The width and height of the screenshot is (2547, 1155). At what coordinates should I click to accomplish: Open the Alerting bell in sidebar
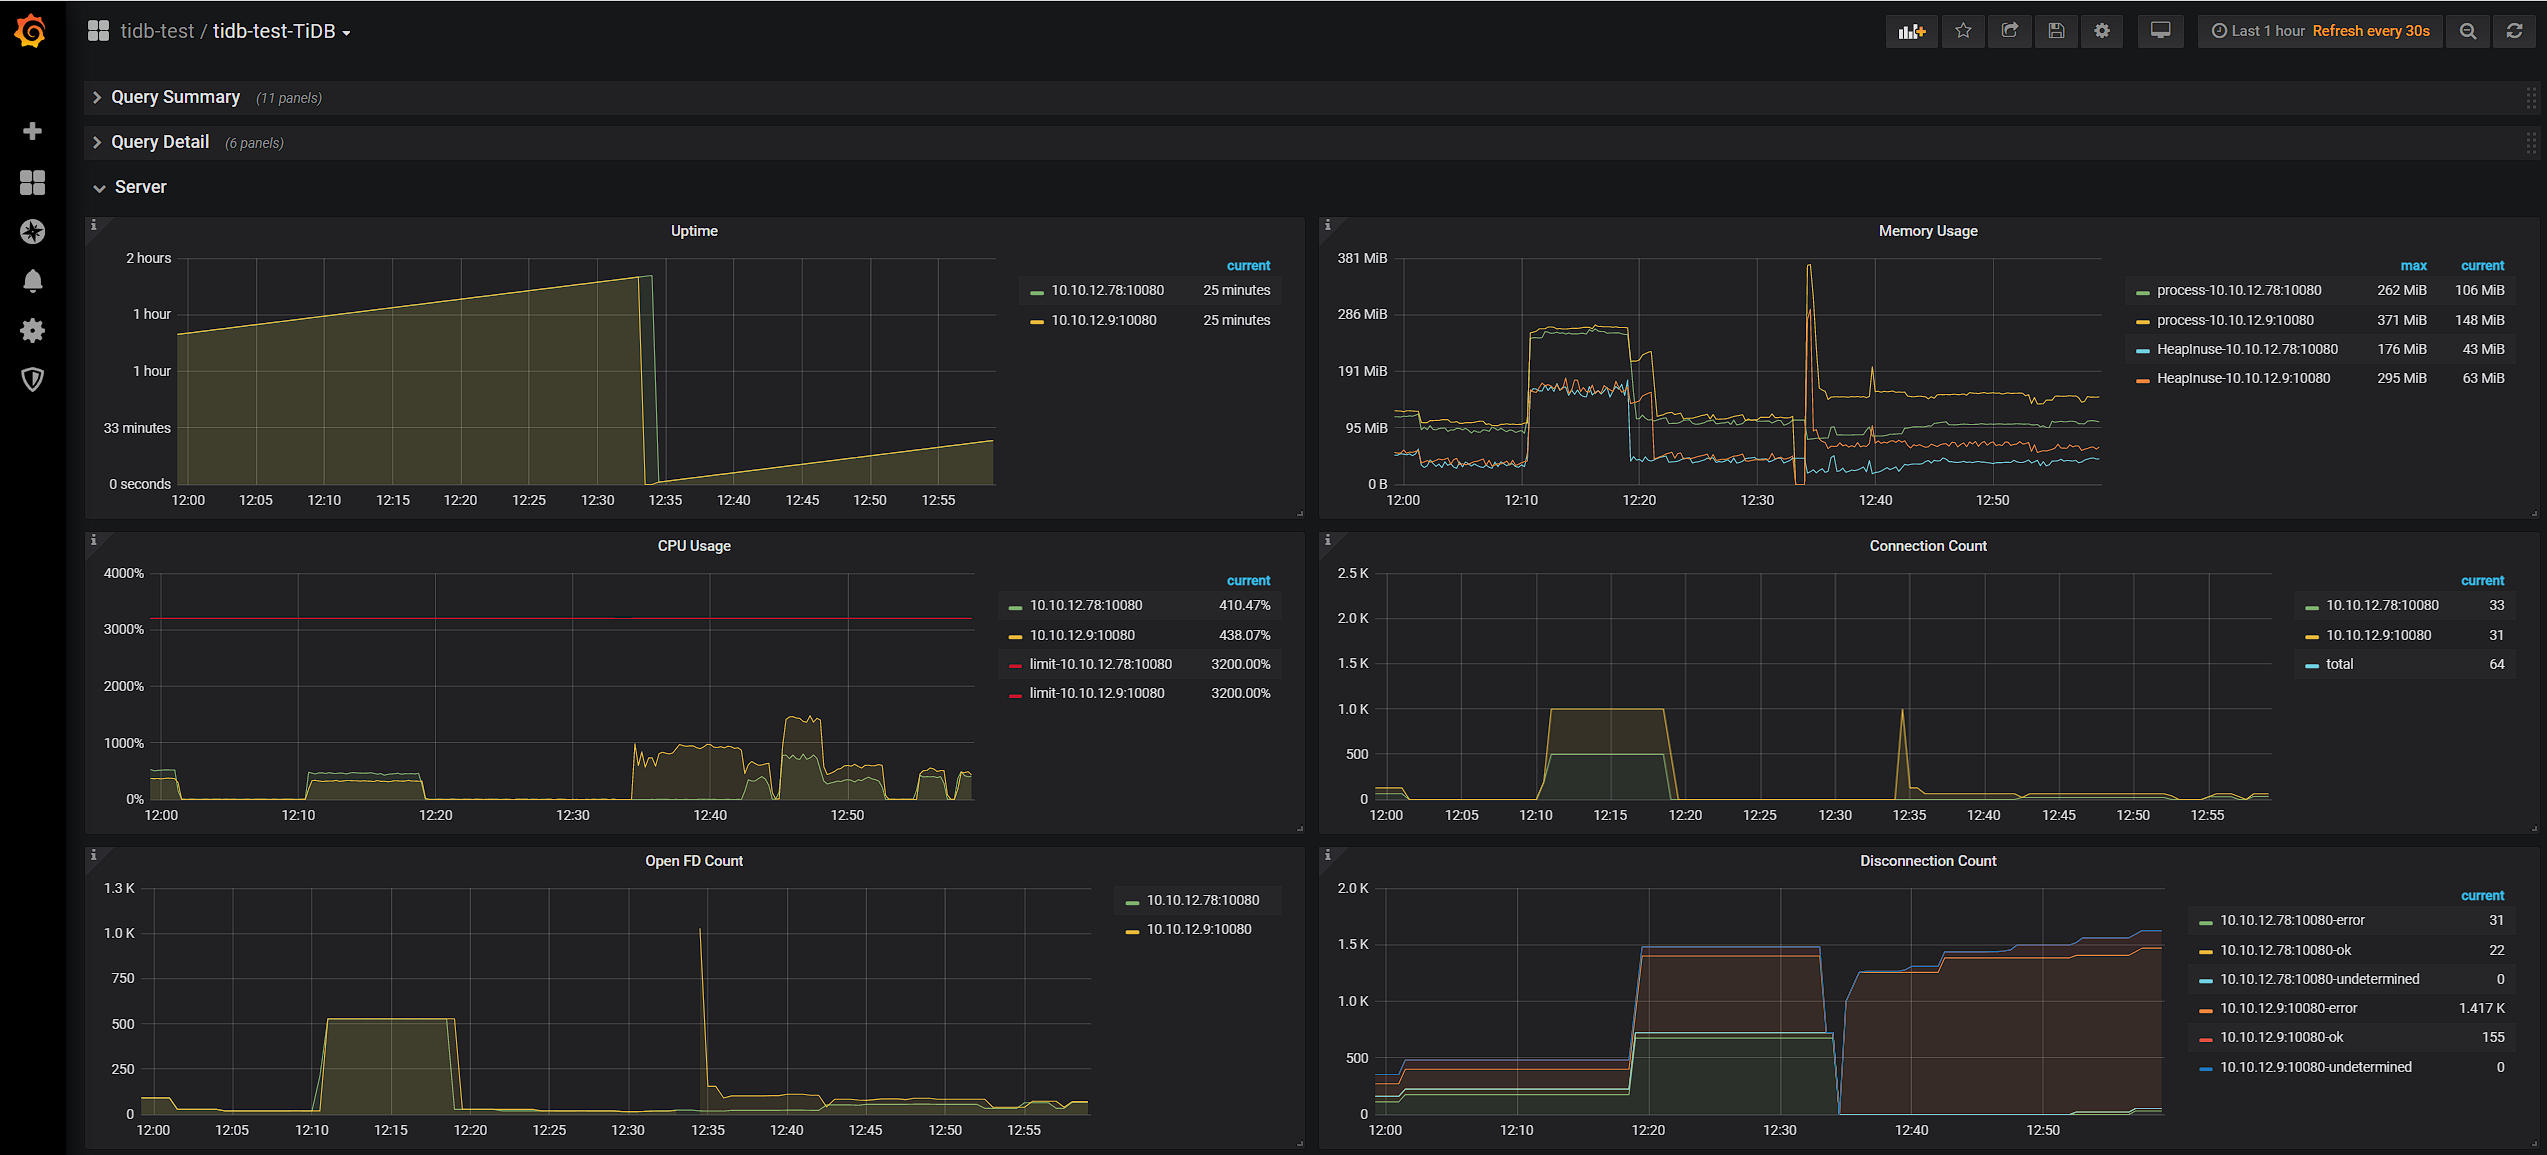(32, 281)
